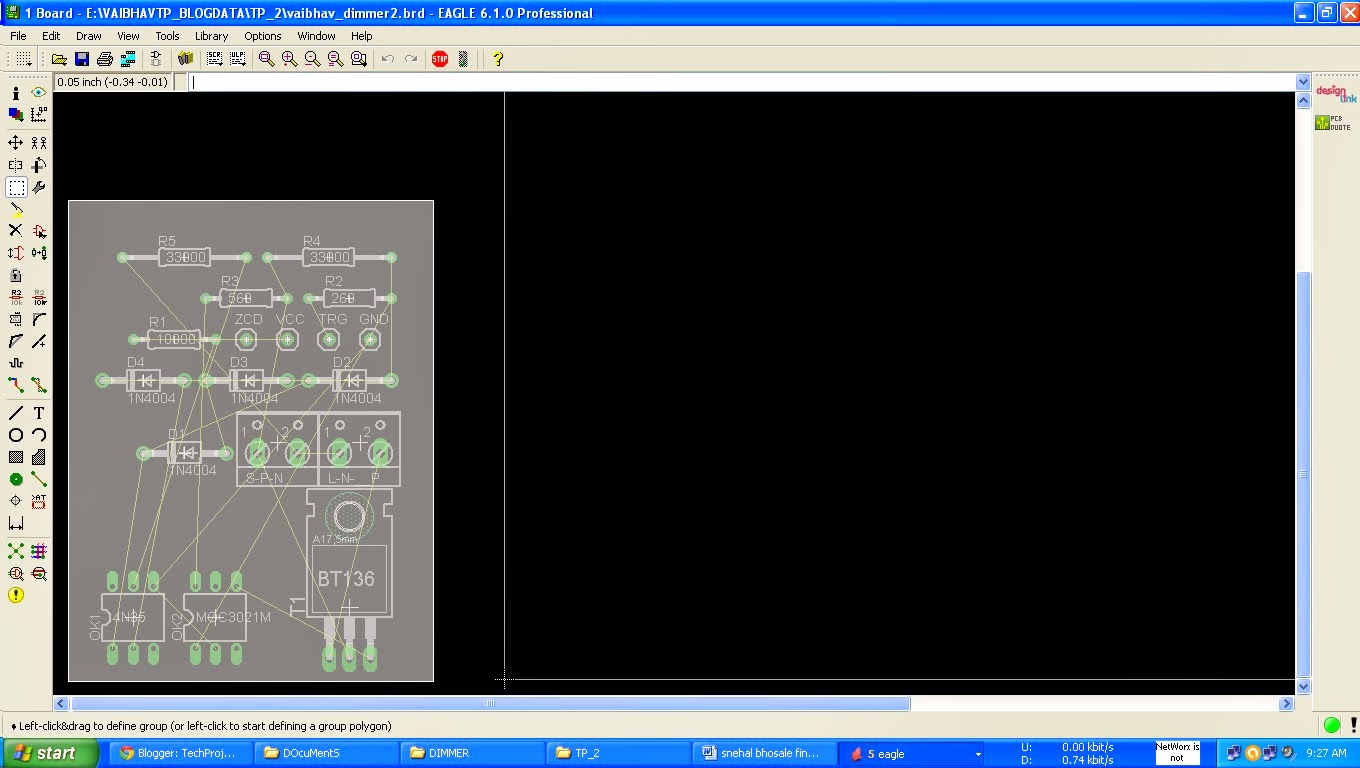The image size is (1360, 768).
Task: Save the board with floppy icon
Action: [82, 59]
